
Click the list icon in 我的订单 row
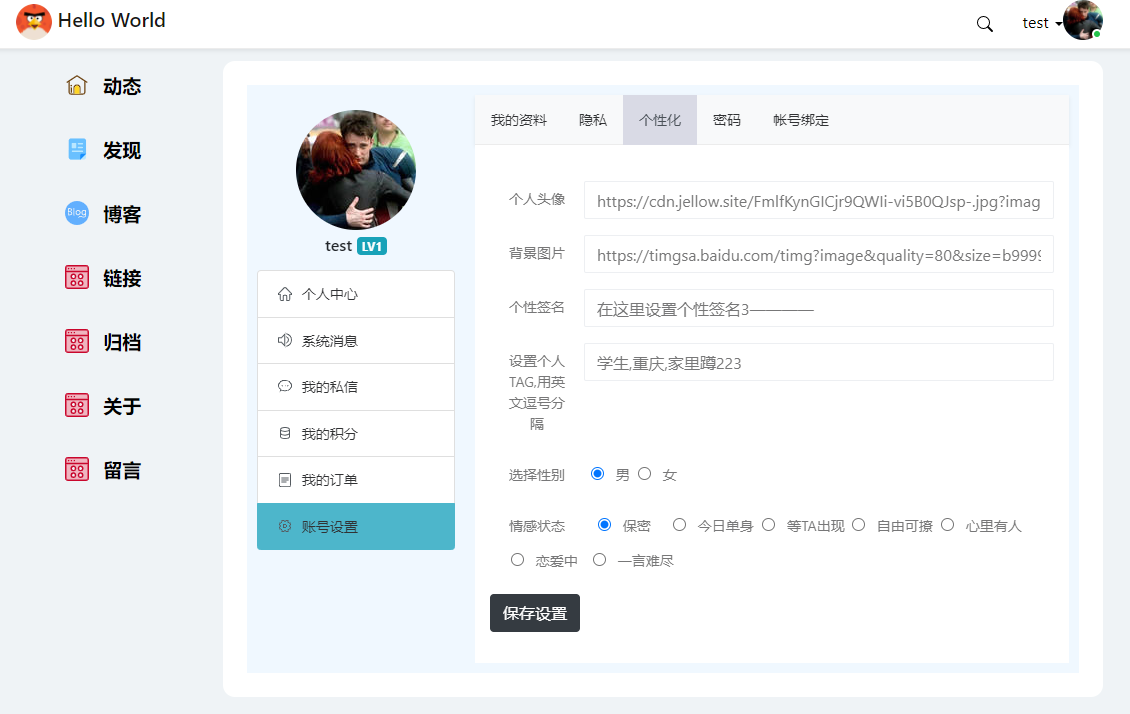(x=285, y=480)
